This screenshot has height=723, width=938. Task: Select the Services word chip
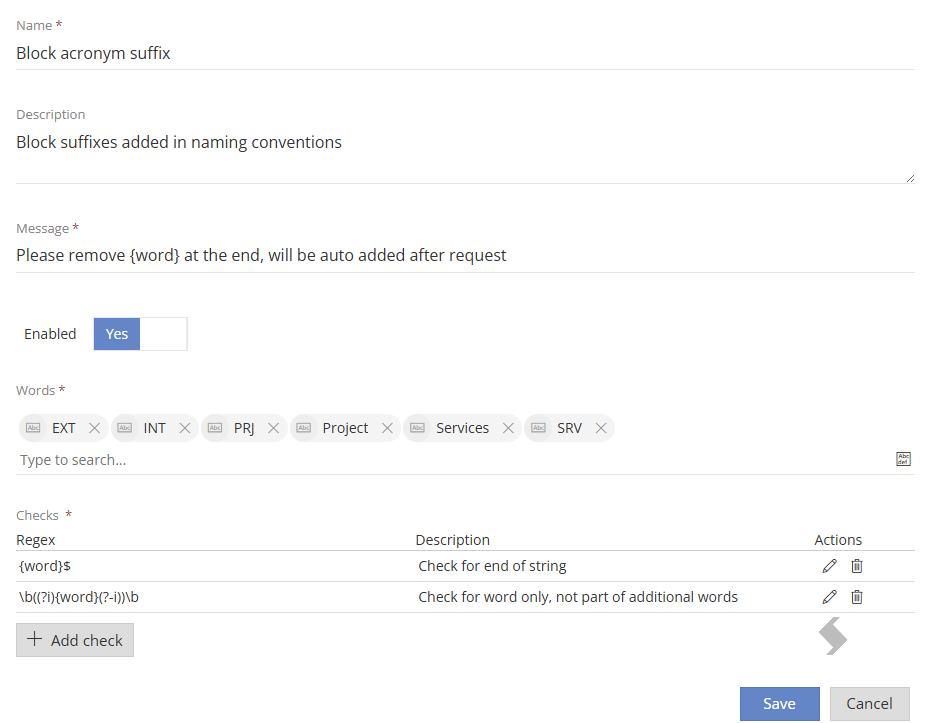462,428
